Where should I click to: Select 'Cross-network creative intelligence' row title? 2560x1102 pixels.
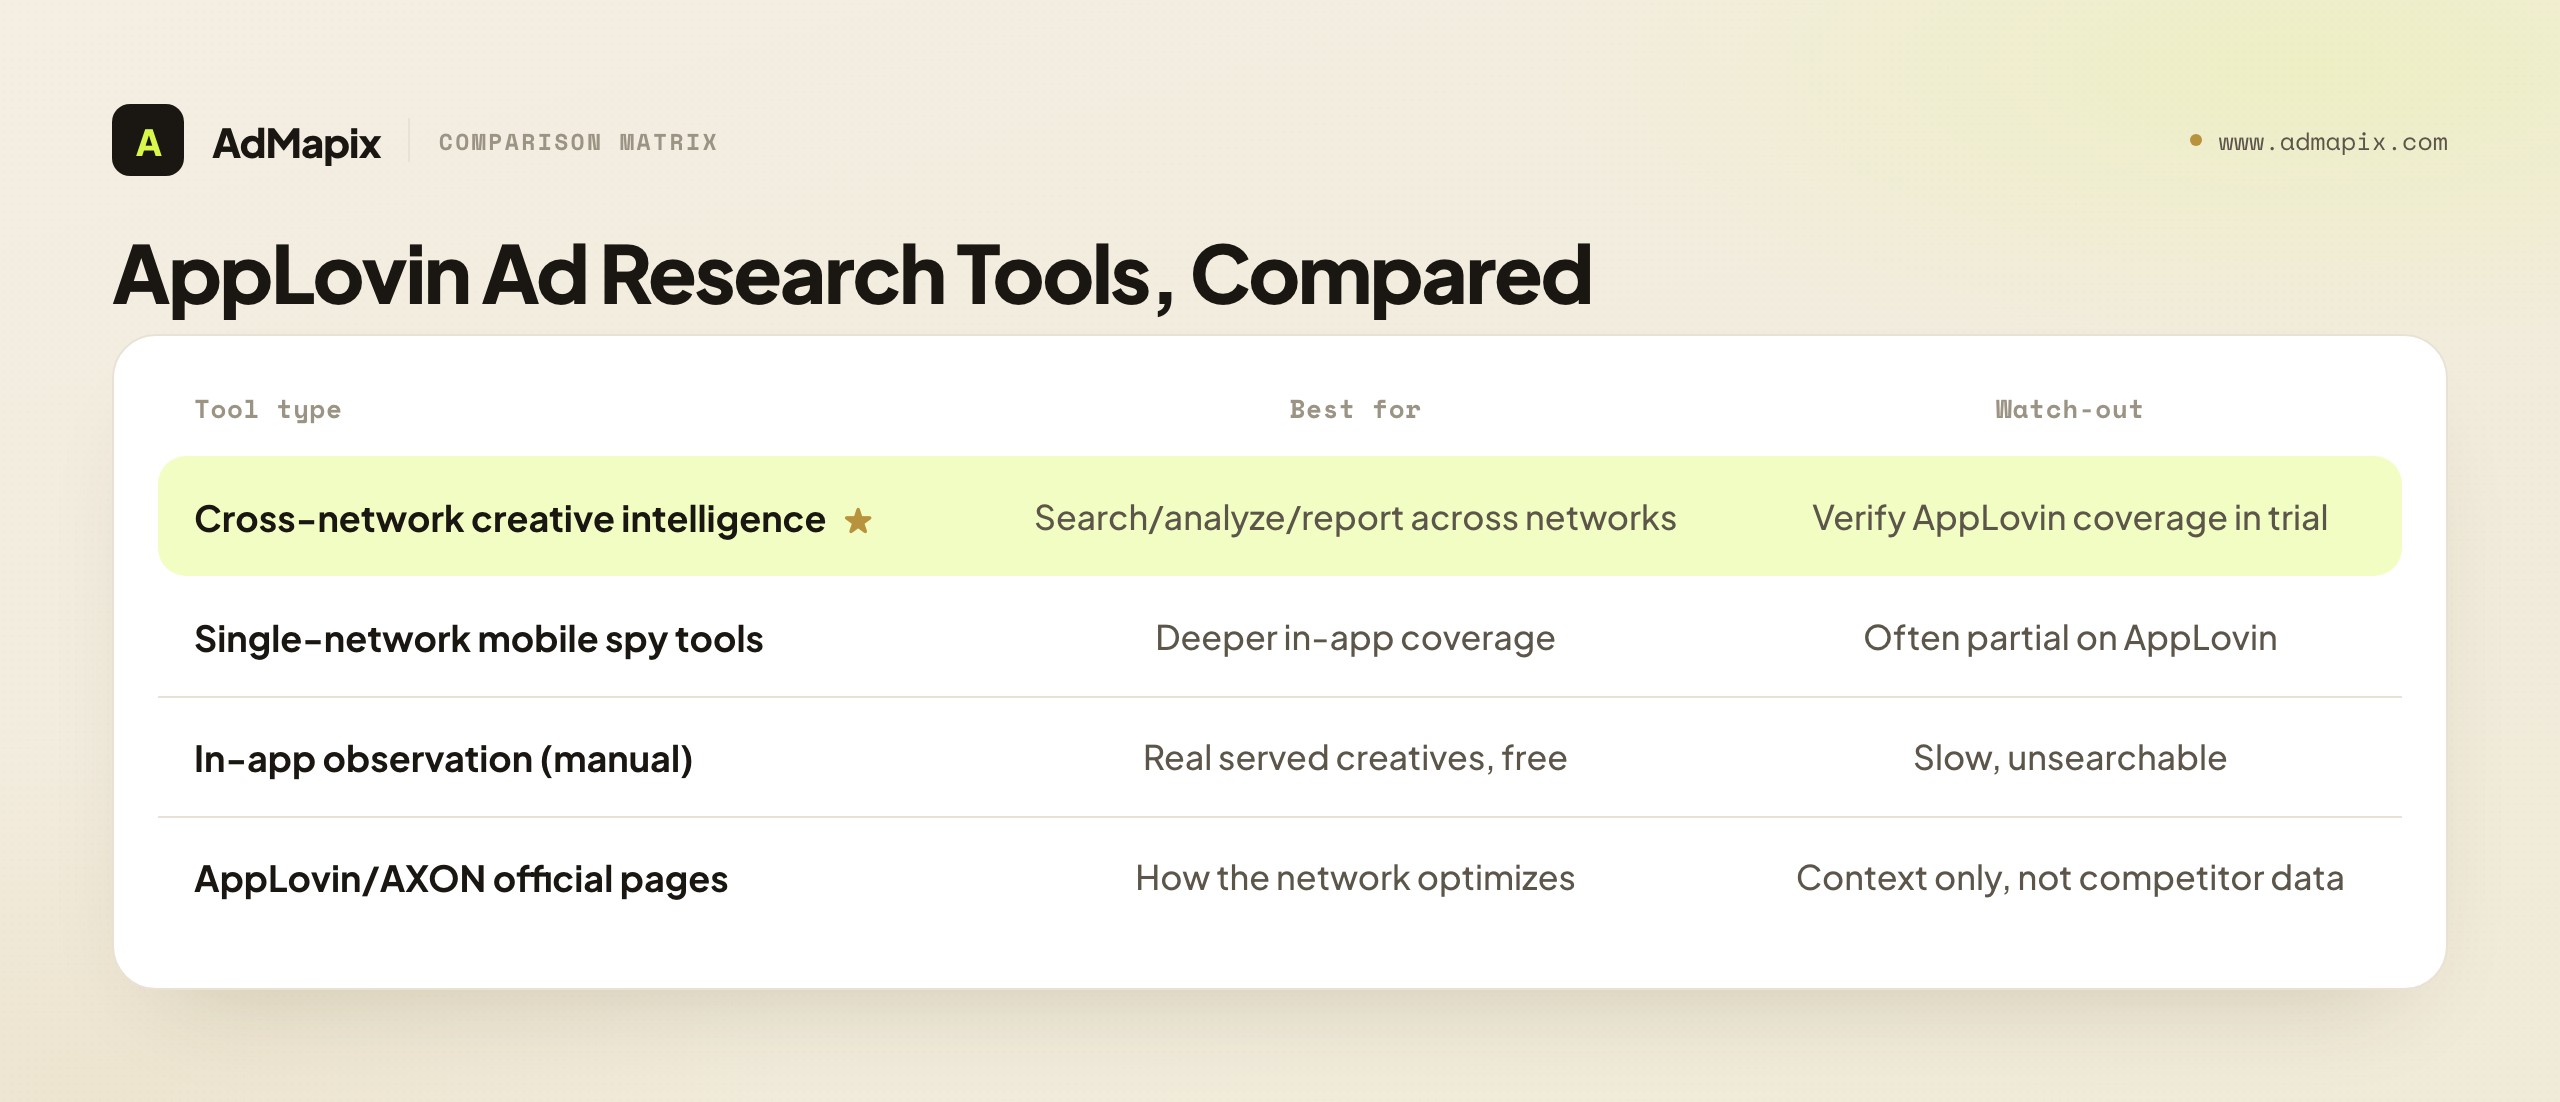coord(510,520)
